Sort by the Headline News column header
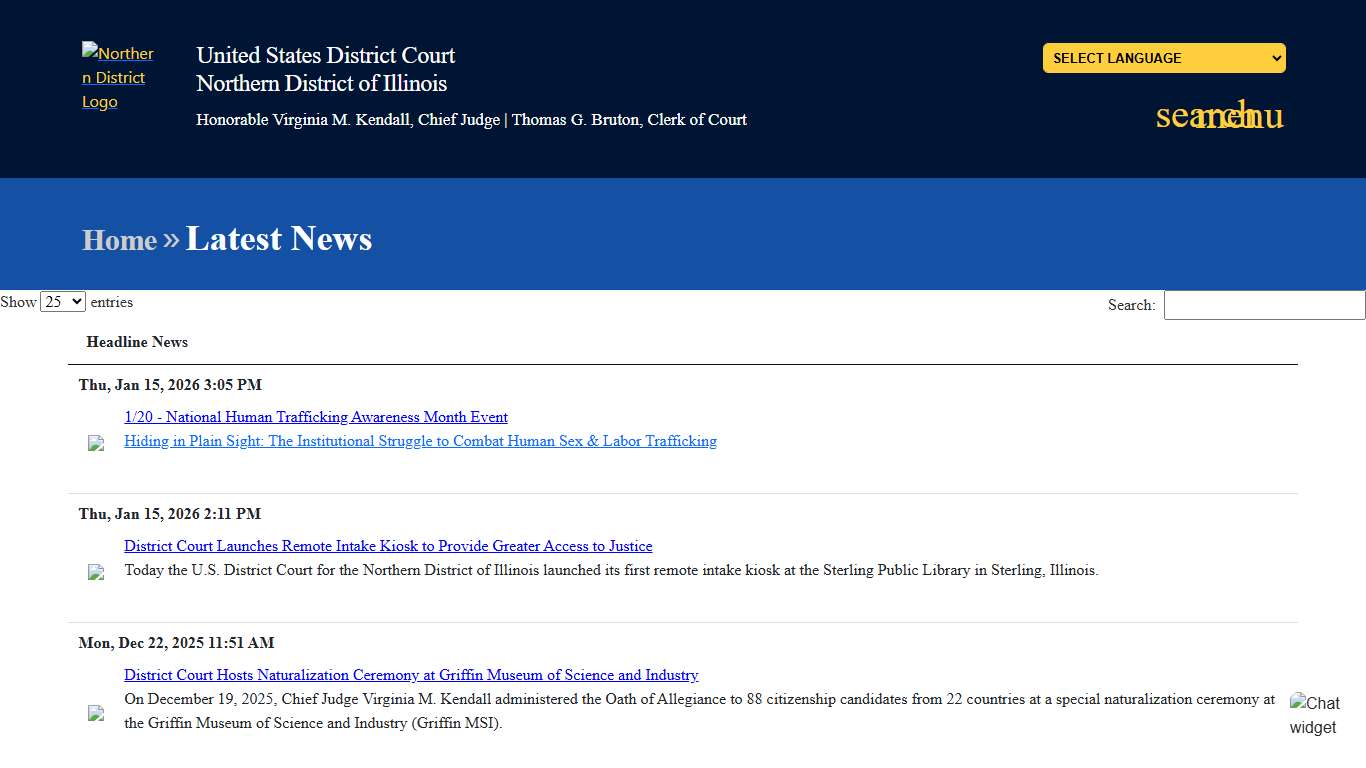 pos(137,342)
